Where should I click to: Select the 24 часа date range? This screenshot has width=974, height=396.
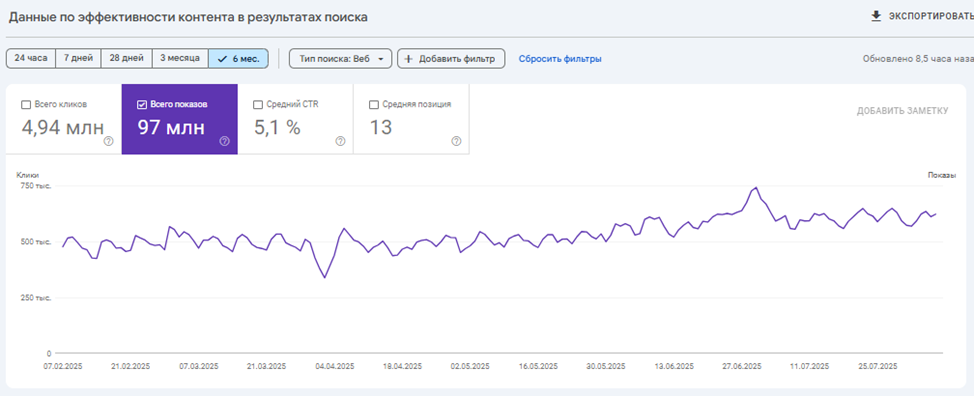[x=31, y=58]
